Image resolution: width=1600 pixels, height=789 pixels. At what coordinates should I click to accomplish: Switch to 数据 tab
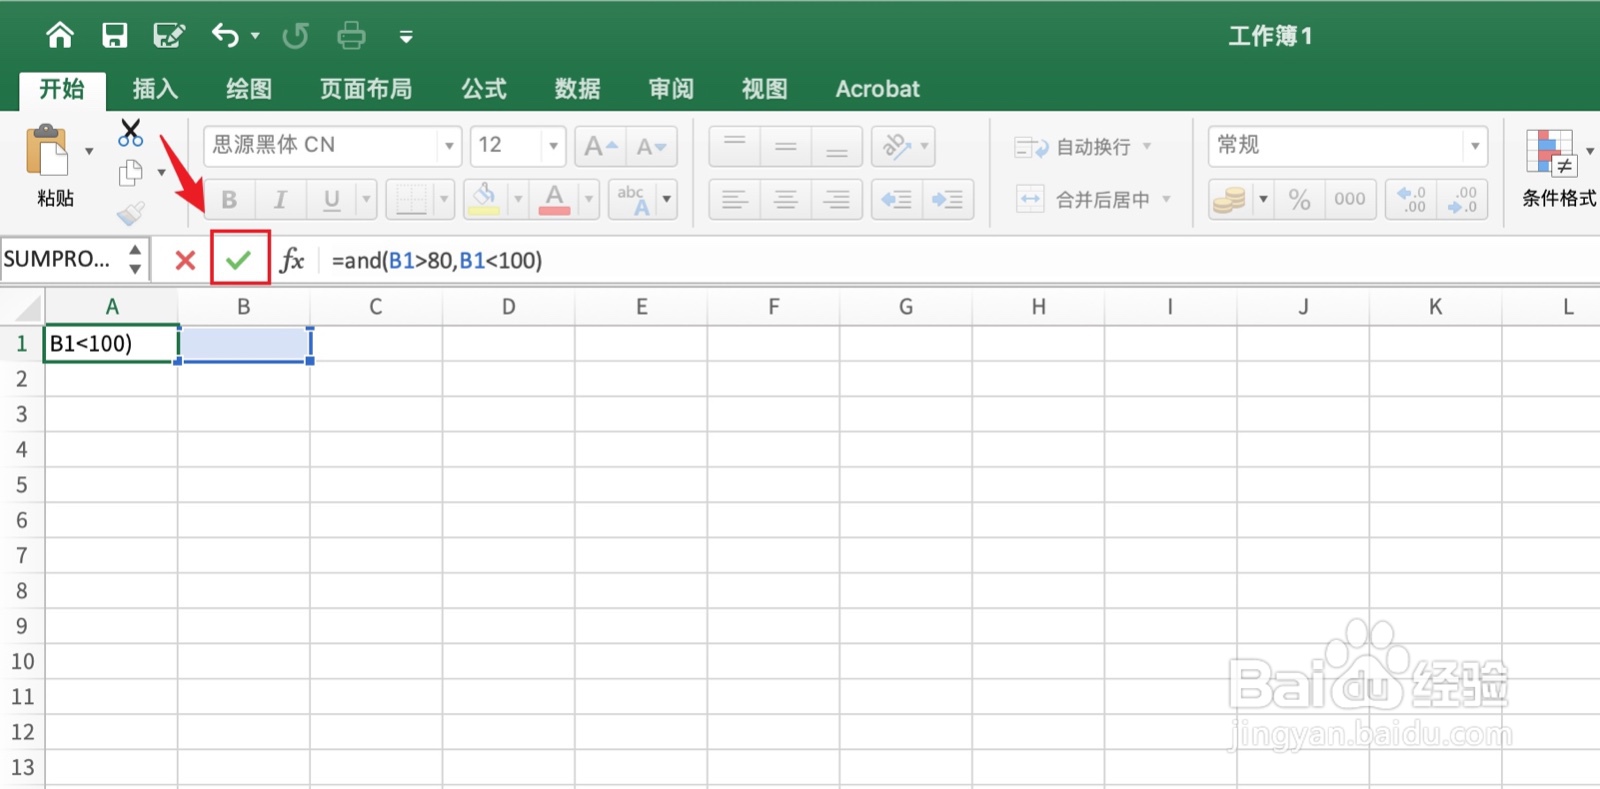click(578, 89)
